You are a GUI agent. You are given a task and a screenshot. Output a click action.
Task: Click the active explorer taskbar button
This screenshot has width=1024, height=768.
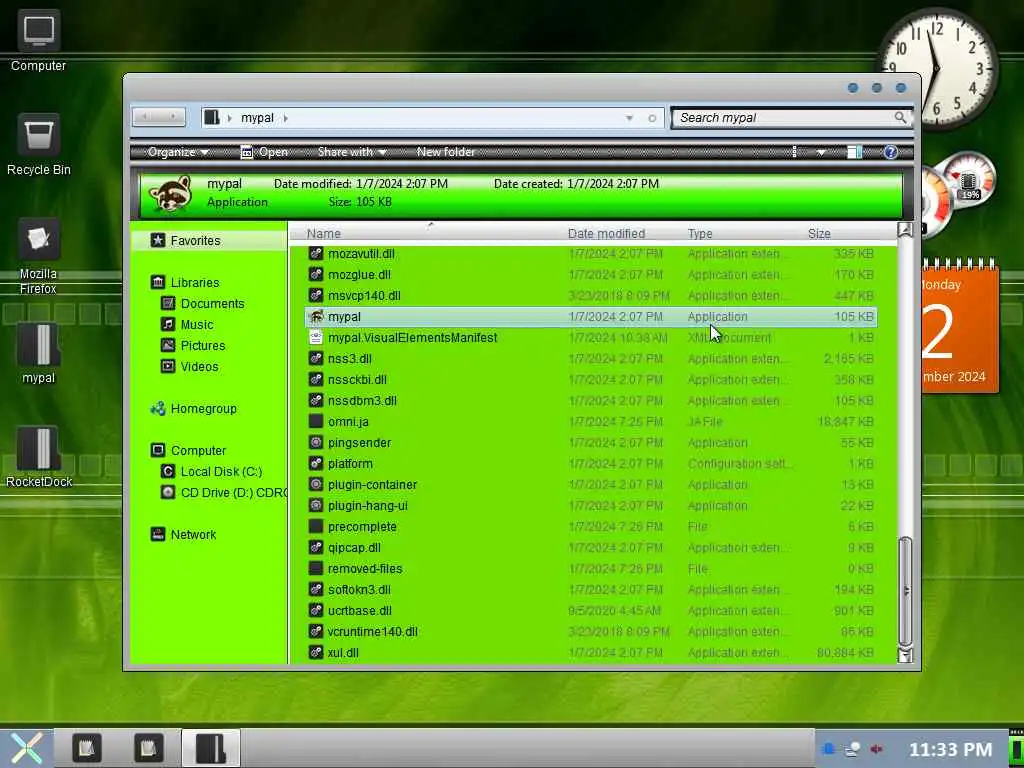(210, 748)
